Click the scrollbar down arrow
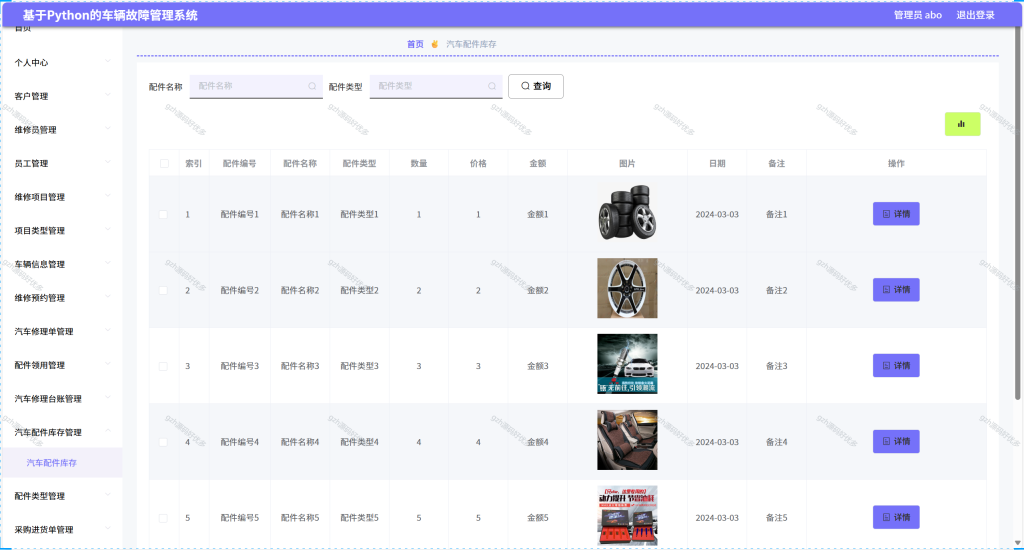The height and width of the screenshot is (550, 1024). [1017, 543]
